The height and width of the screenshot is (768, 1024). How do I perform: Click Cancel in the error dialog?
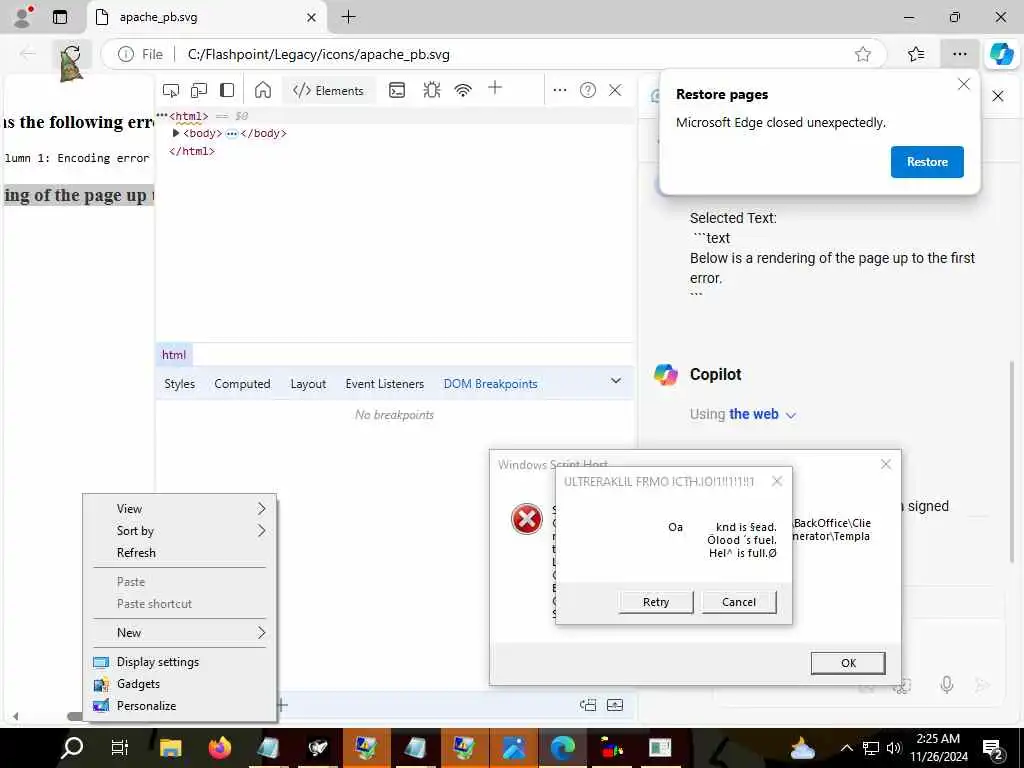[739, 602]
